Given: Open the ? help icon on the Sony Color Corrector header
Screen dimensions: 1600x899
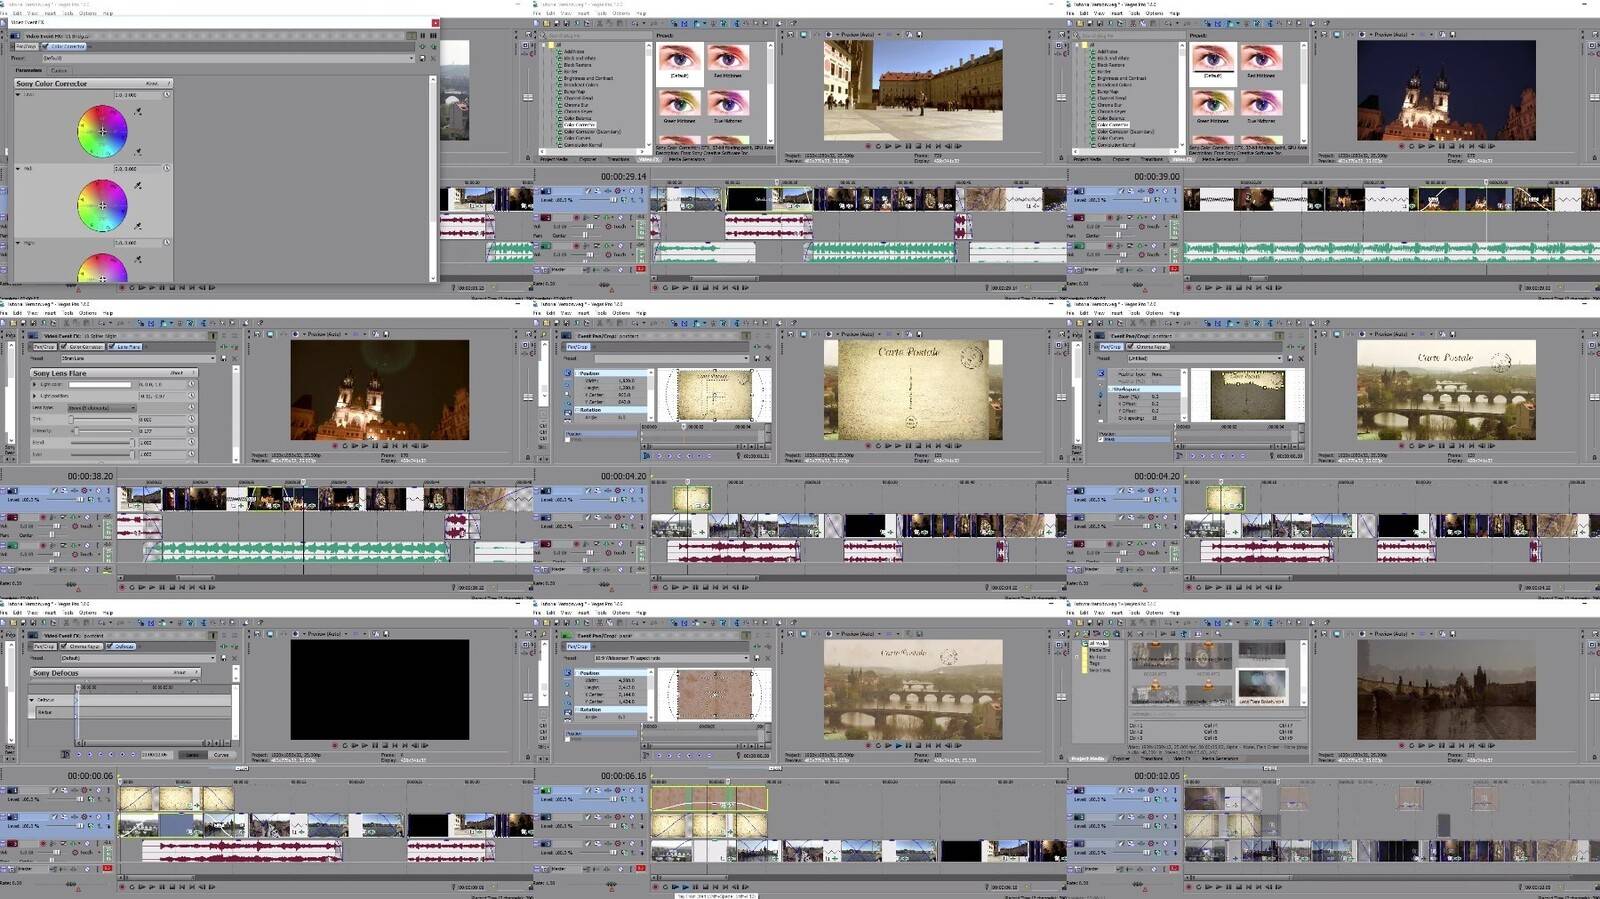Looking at the screenshot, I should pos(168,83).
